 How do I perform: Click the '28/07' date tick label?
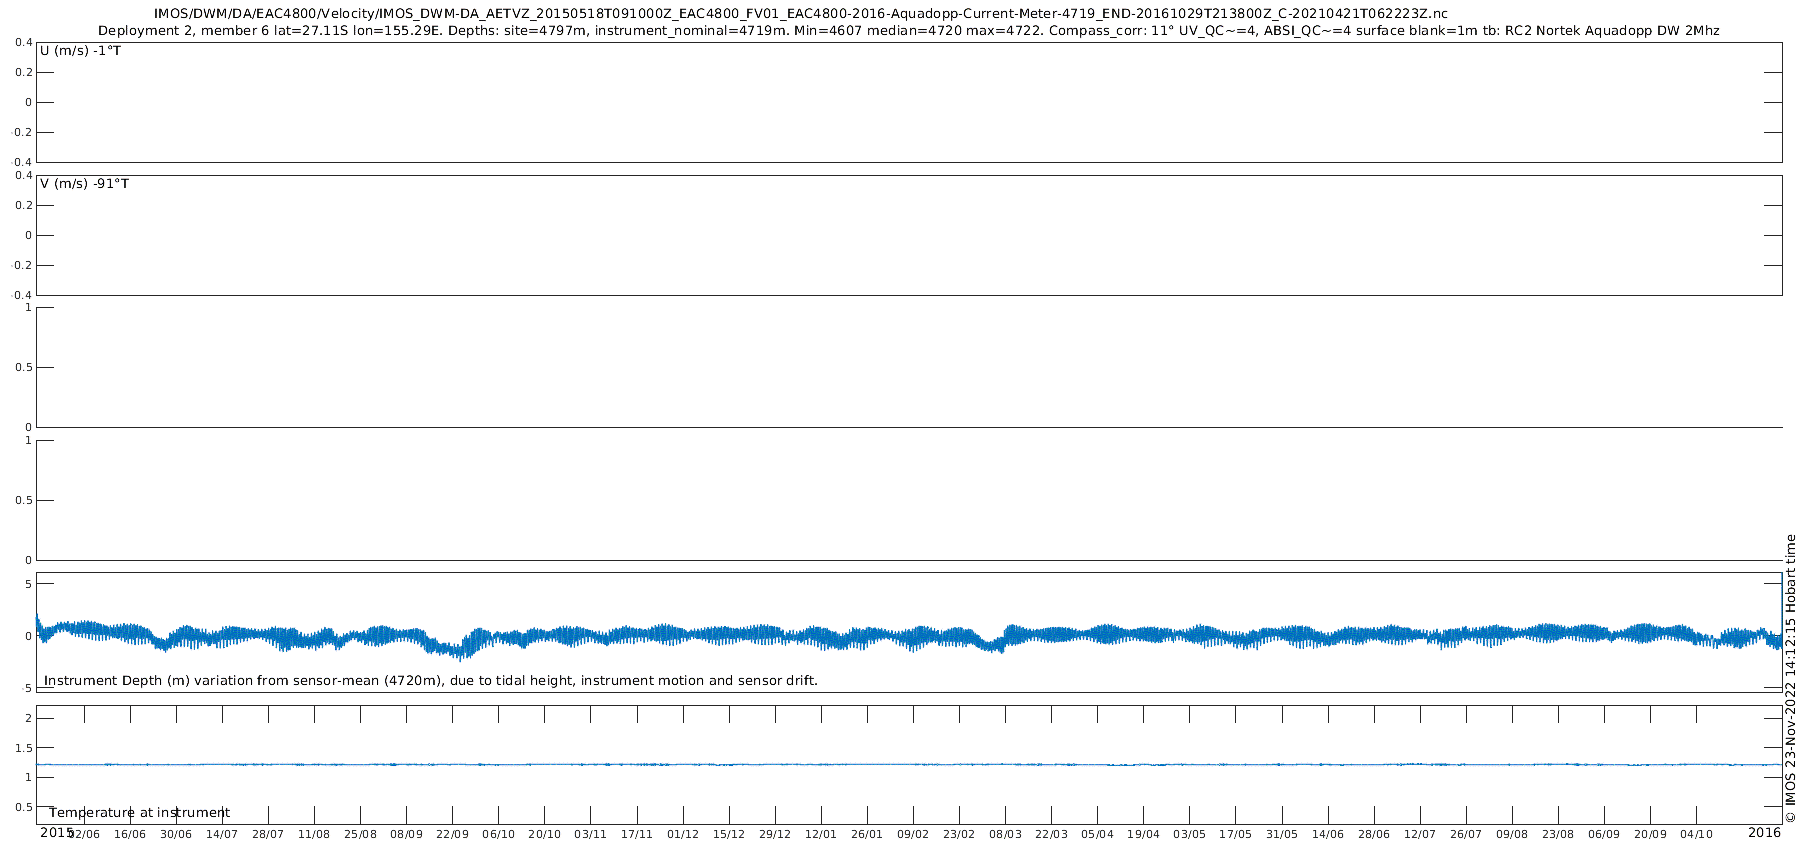tap(268, 834)
